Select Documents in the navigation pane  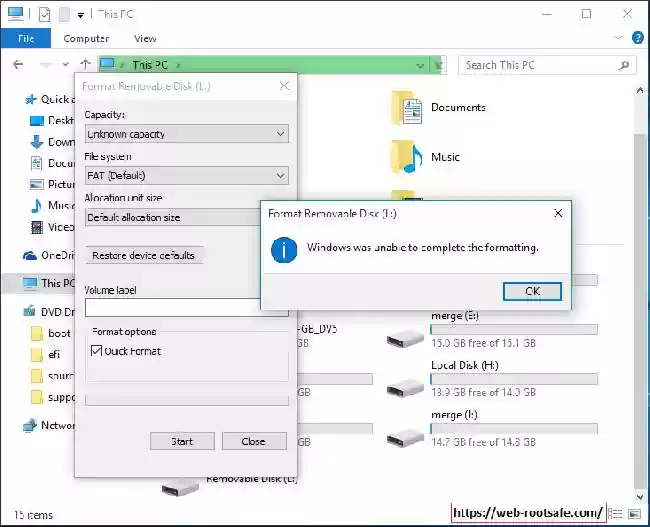(52, 163)
